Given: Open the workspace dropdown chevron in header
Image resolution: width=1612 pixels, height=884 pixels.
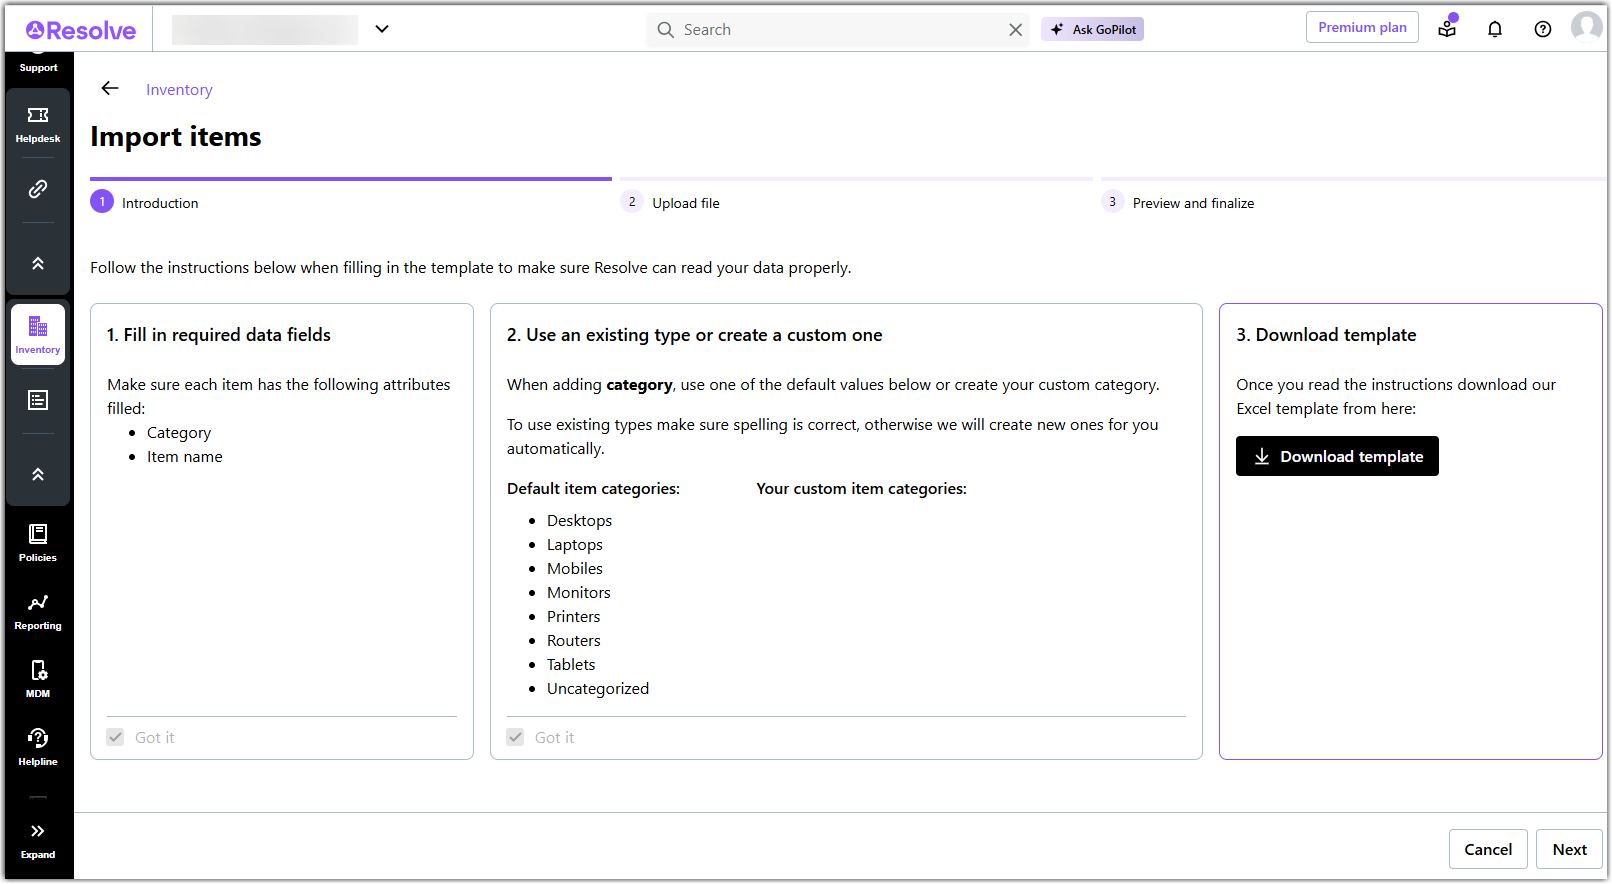Looking at the screenshot, I should 382,29.
